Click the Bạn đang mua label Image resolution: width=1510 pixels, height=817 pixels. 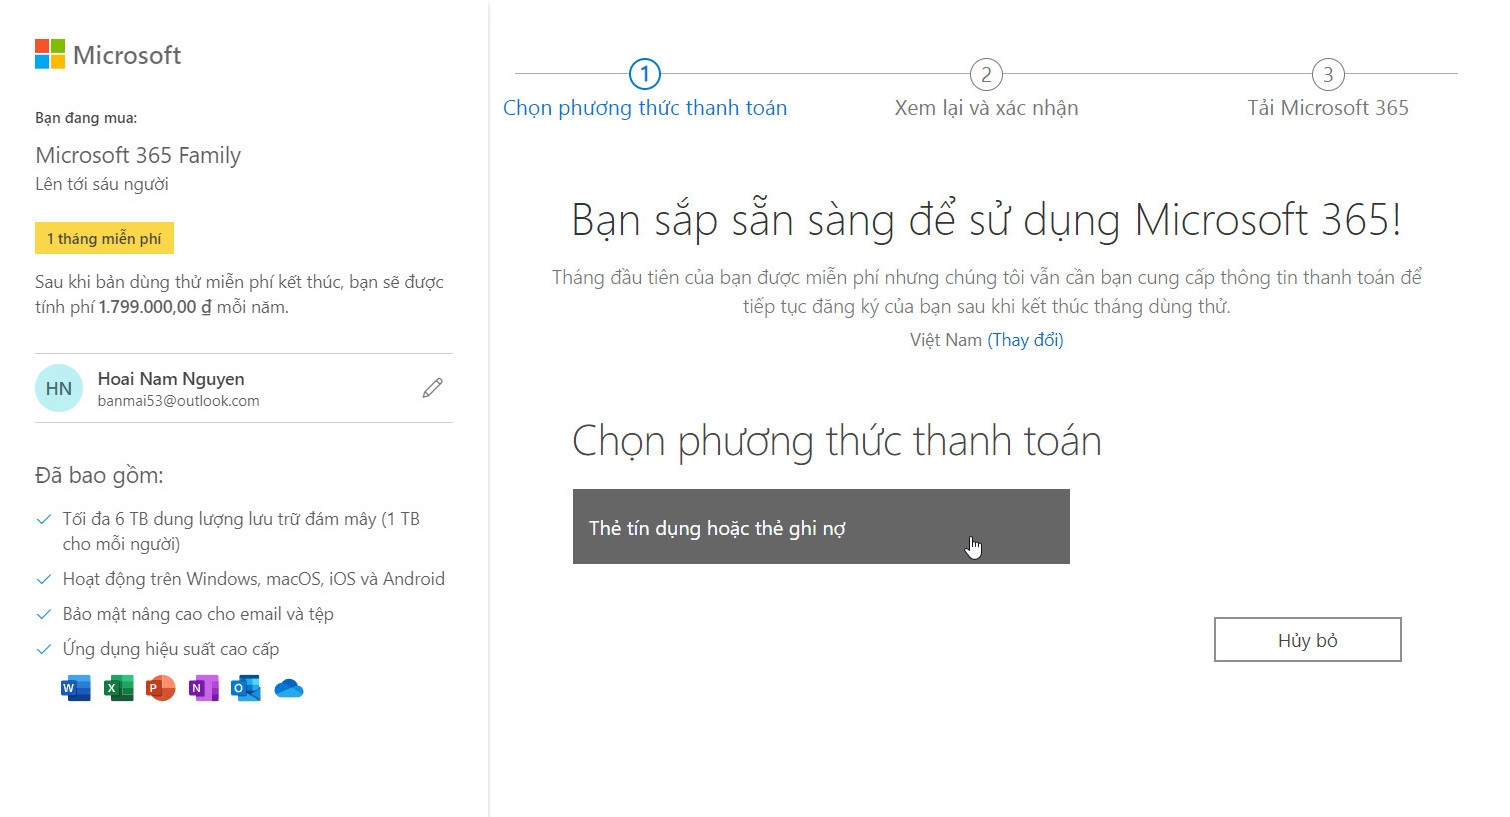pos(86,118)
